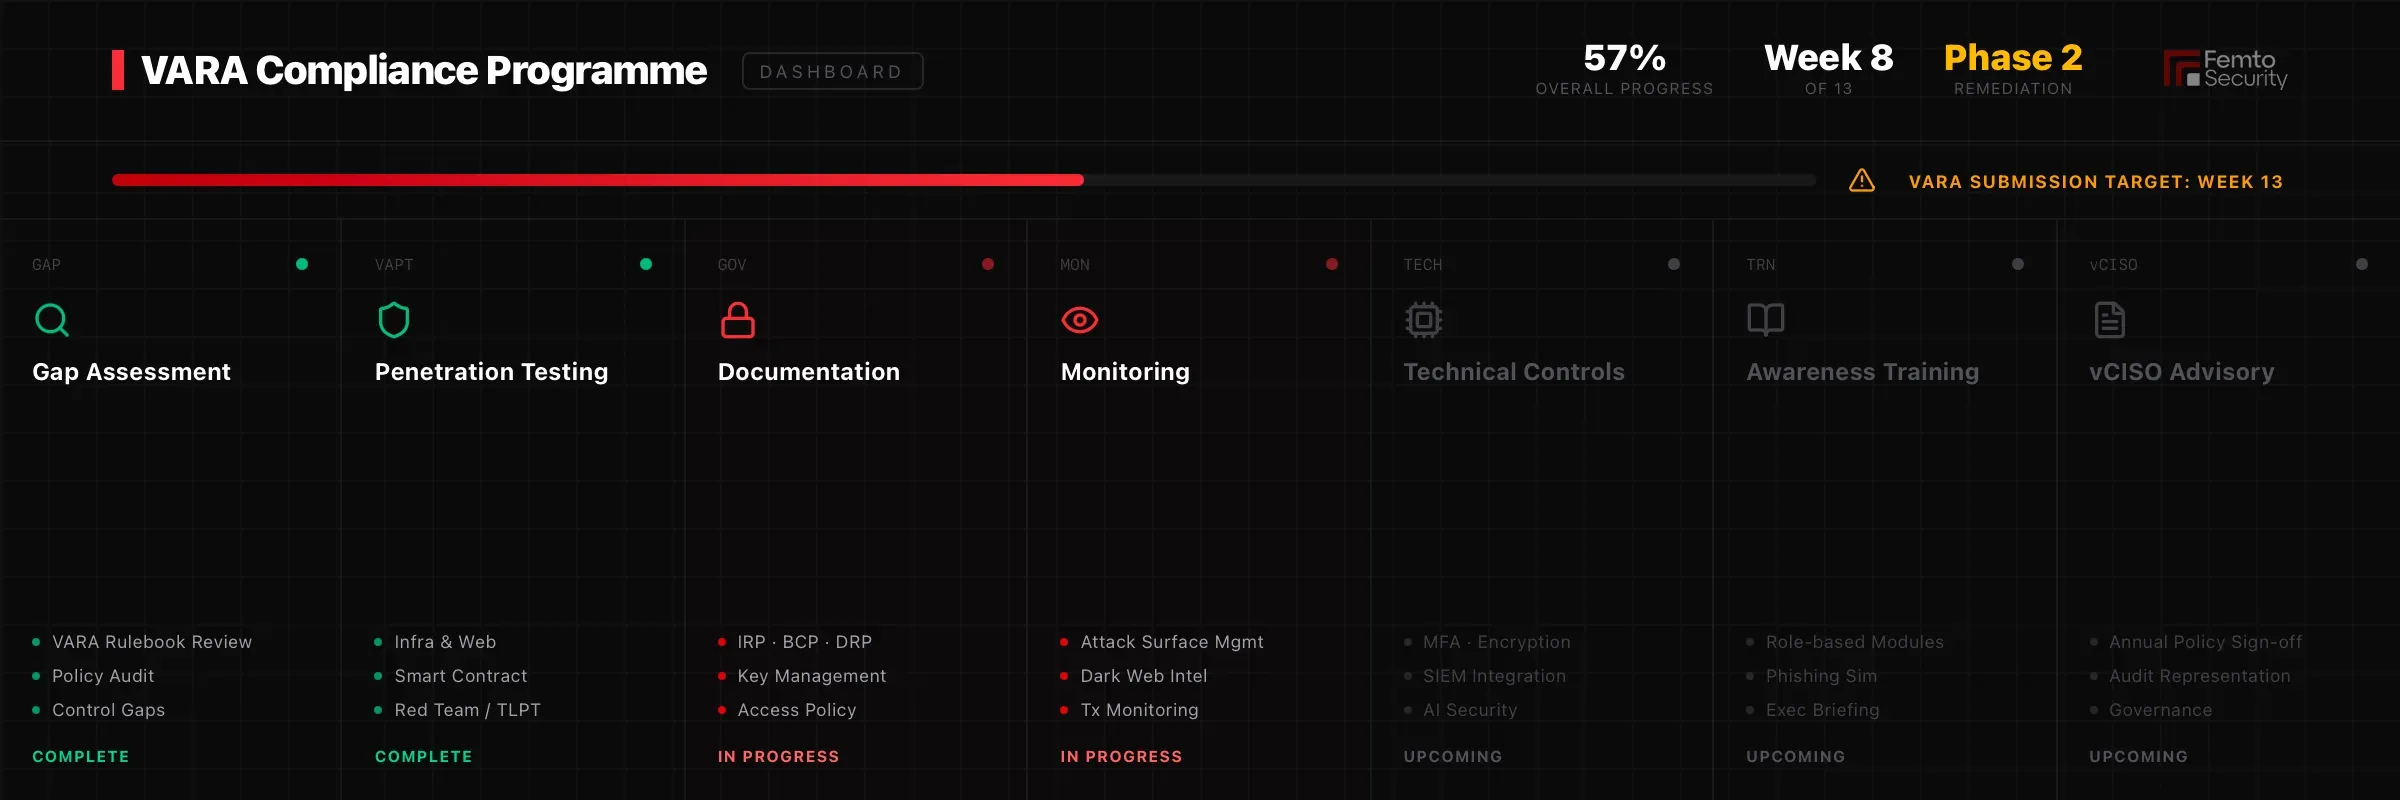Click the warning triangle beside submission target

pos(1862,180)
